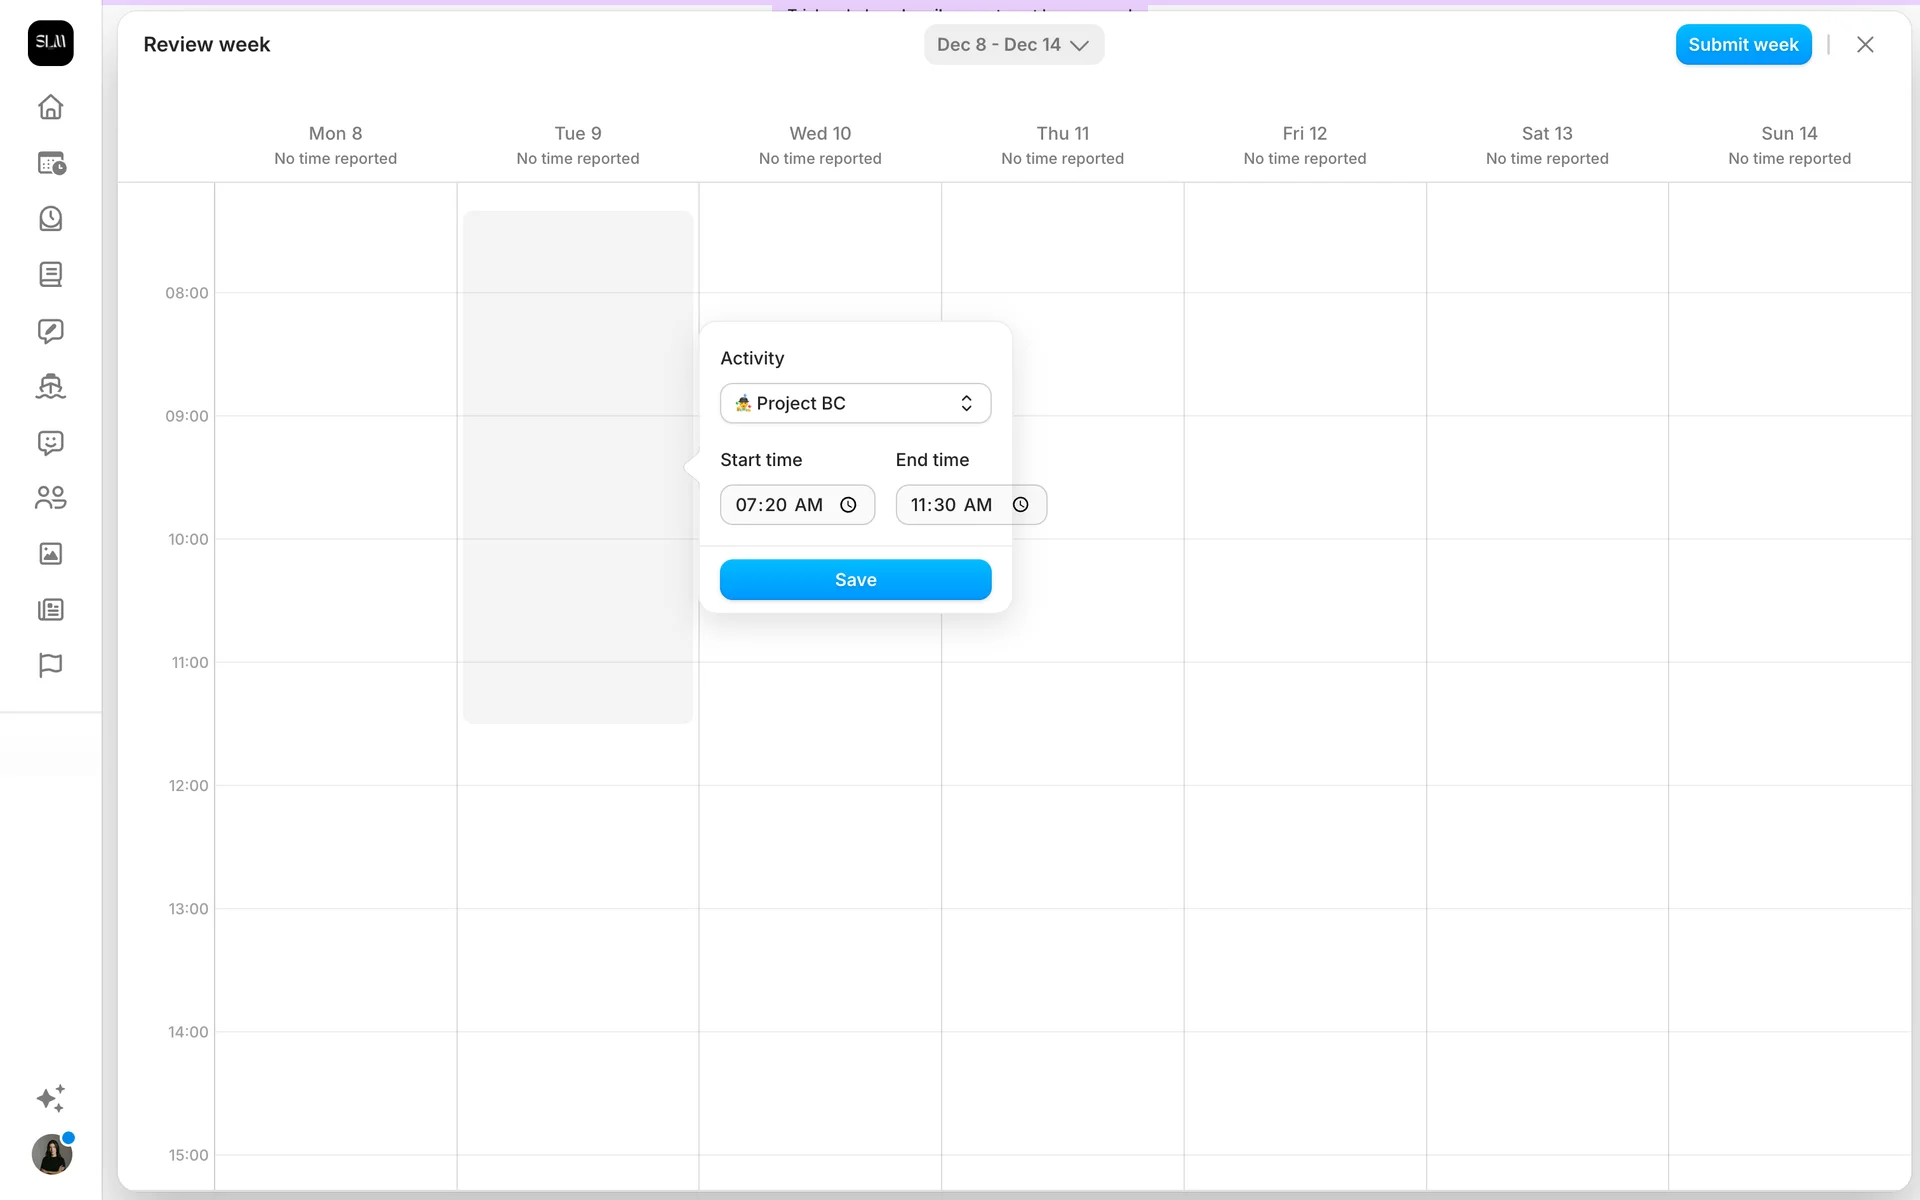Open the notes document sidebar icon
The width and height of the screenshot is (1920, 1200).
50,274
